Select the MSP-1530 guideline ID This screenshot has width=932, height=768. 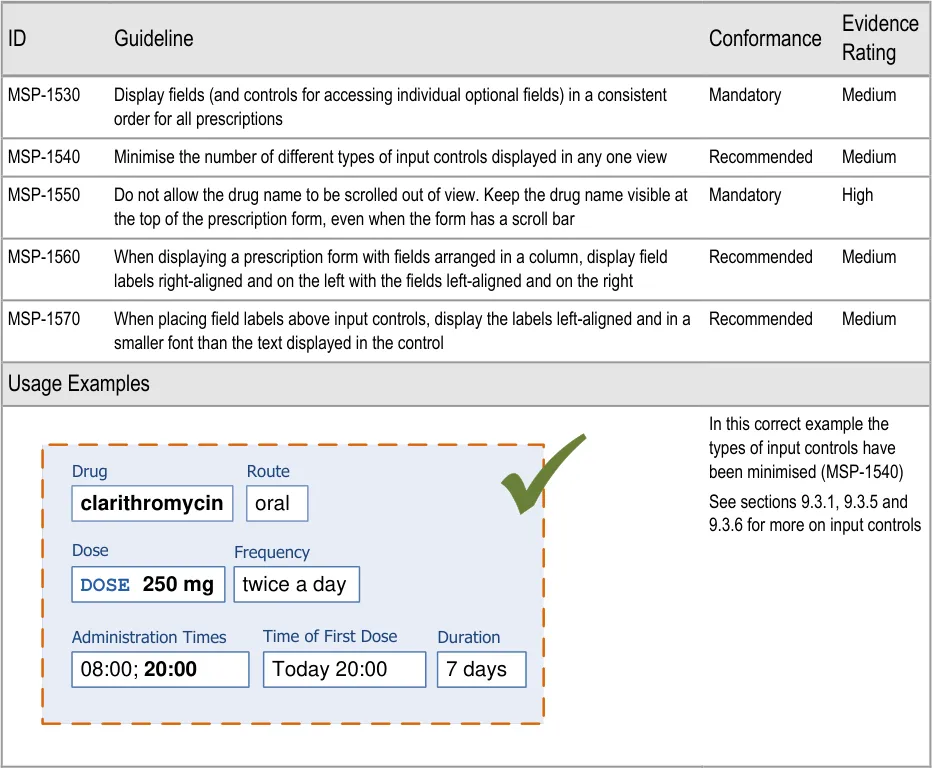[x=44, y=95]
